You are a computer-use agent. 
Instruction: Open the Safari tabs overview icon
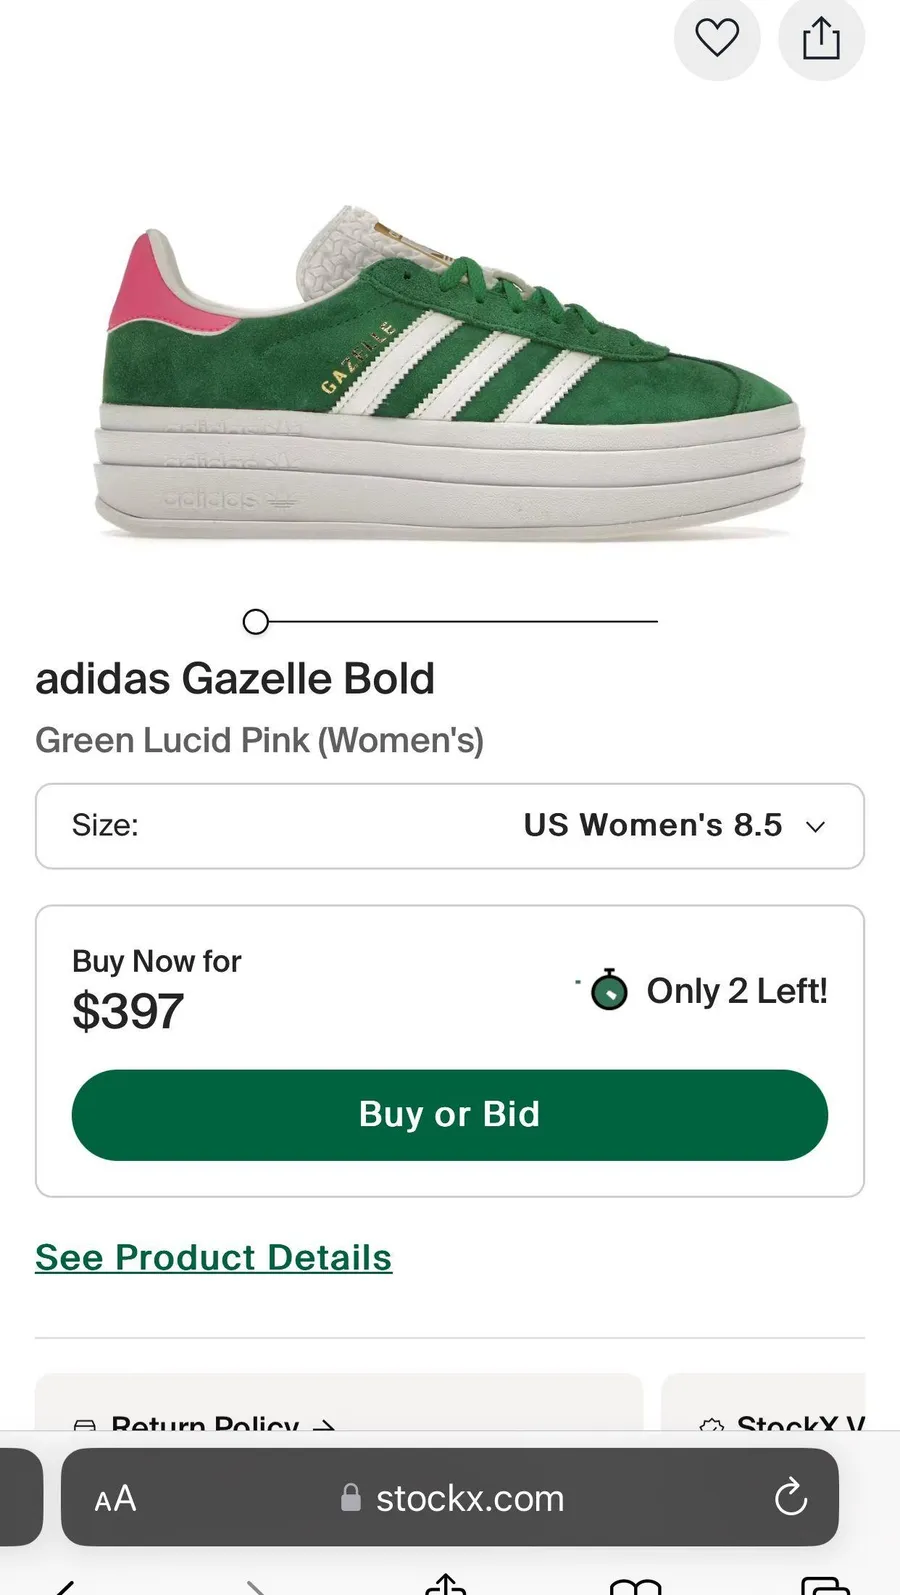coord(826,1585)
